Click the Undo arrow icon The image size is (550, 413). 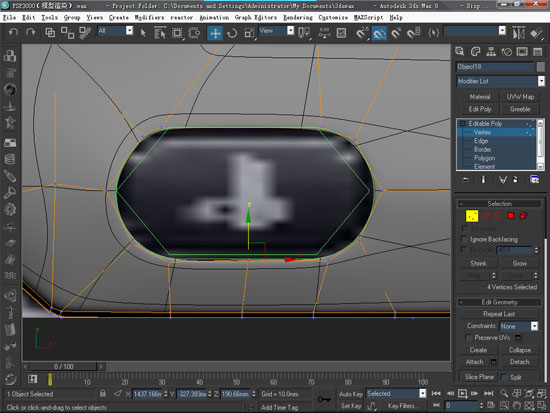tap(13, 33)
